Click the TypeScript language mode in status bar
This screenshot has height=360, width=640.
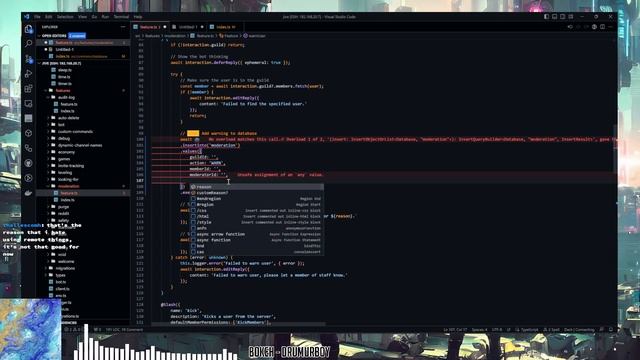click(x=529, y=330)
